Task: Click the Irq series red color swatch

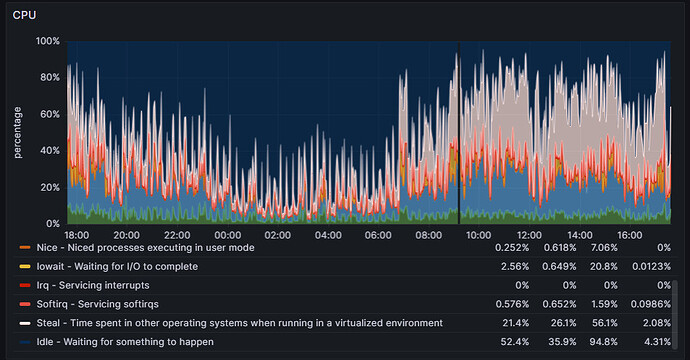Action: [x=25, y=286]
